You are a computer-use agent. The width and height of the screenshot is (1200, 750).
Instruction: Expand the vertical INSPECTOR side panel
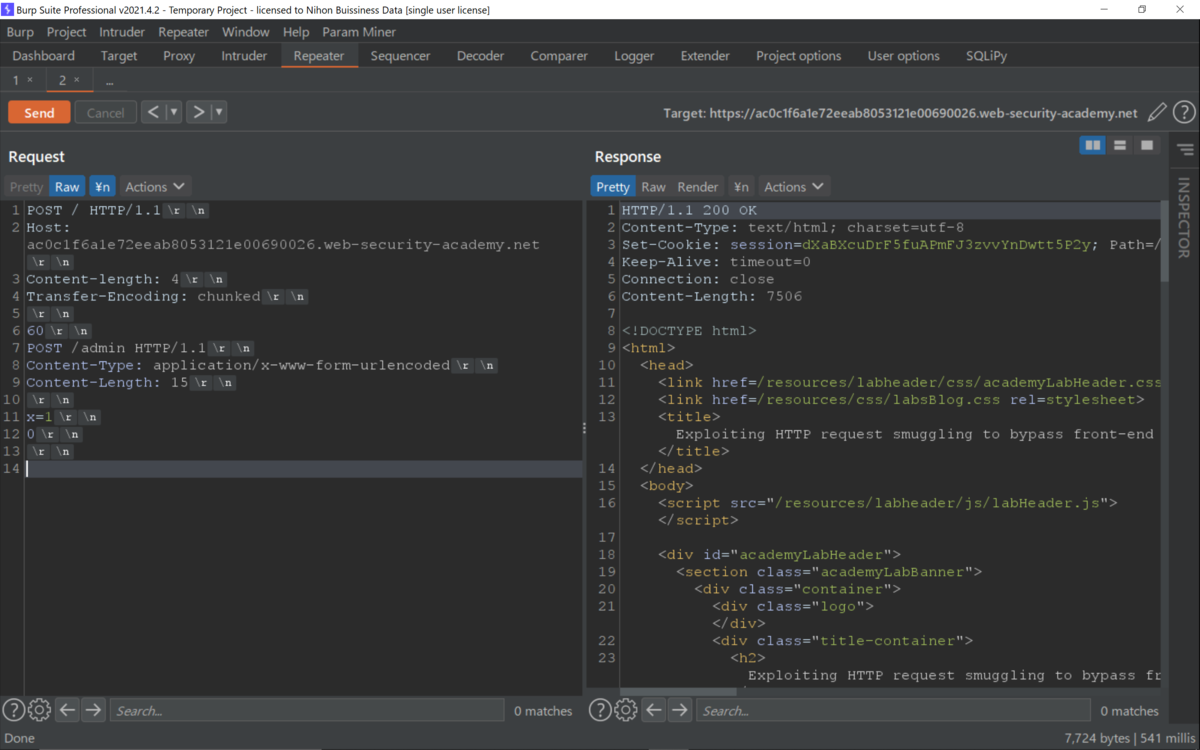tap(1184, 218)
